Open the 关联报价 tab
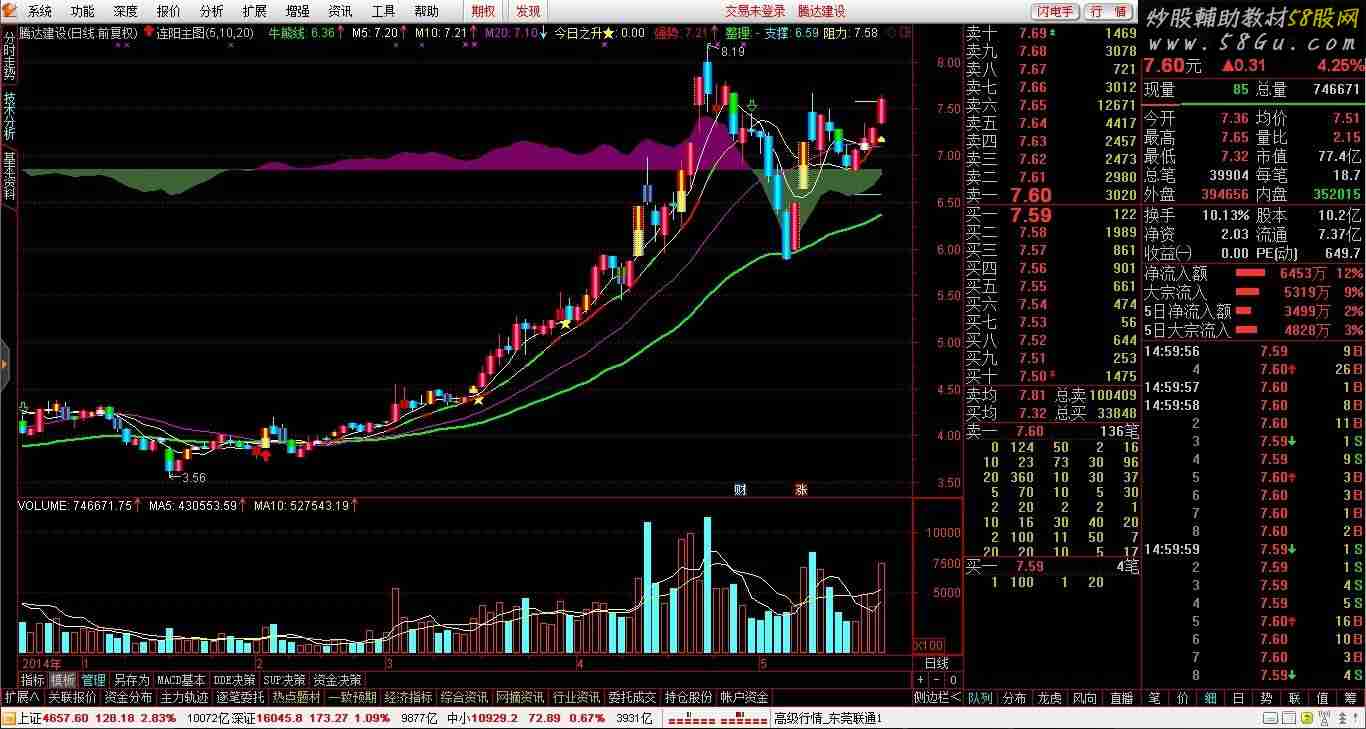1366x729 pixels. coord(72,697)
